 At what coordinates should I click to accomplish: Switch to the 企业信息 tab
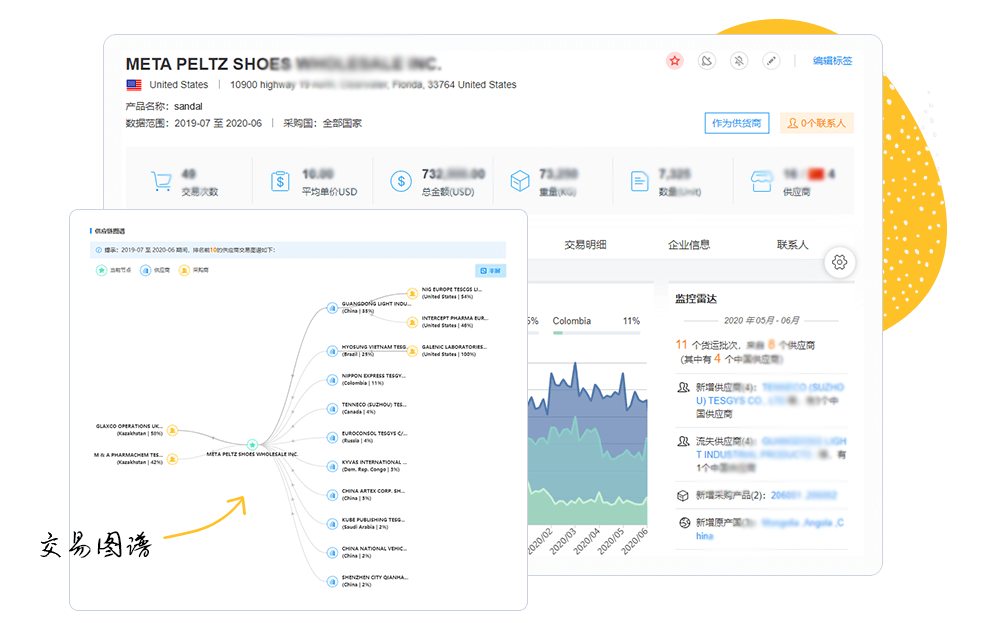(689, 245)
